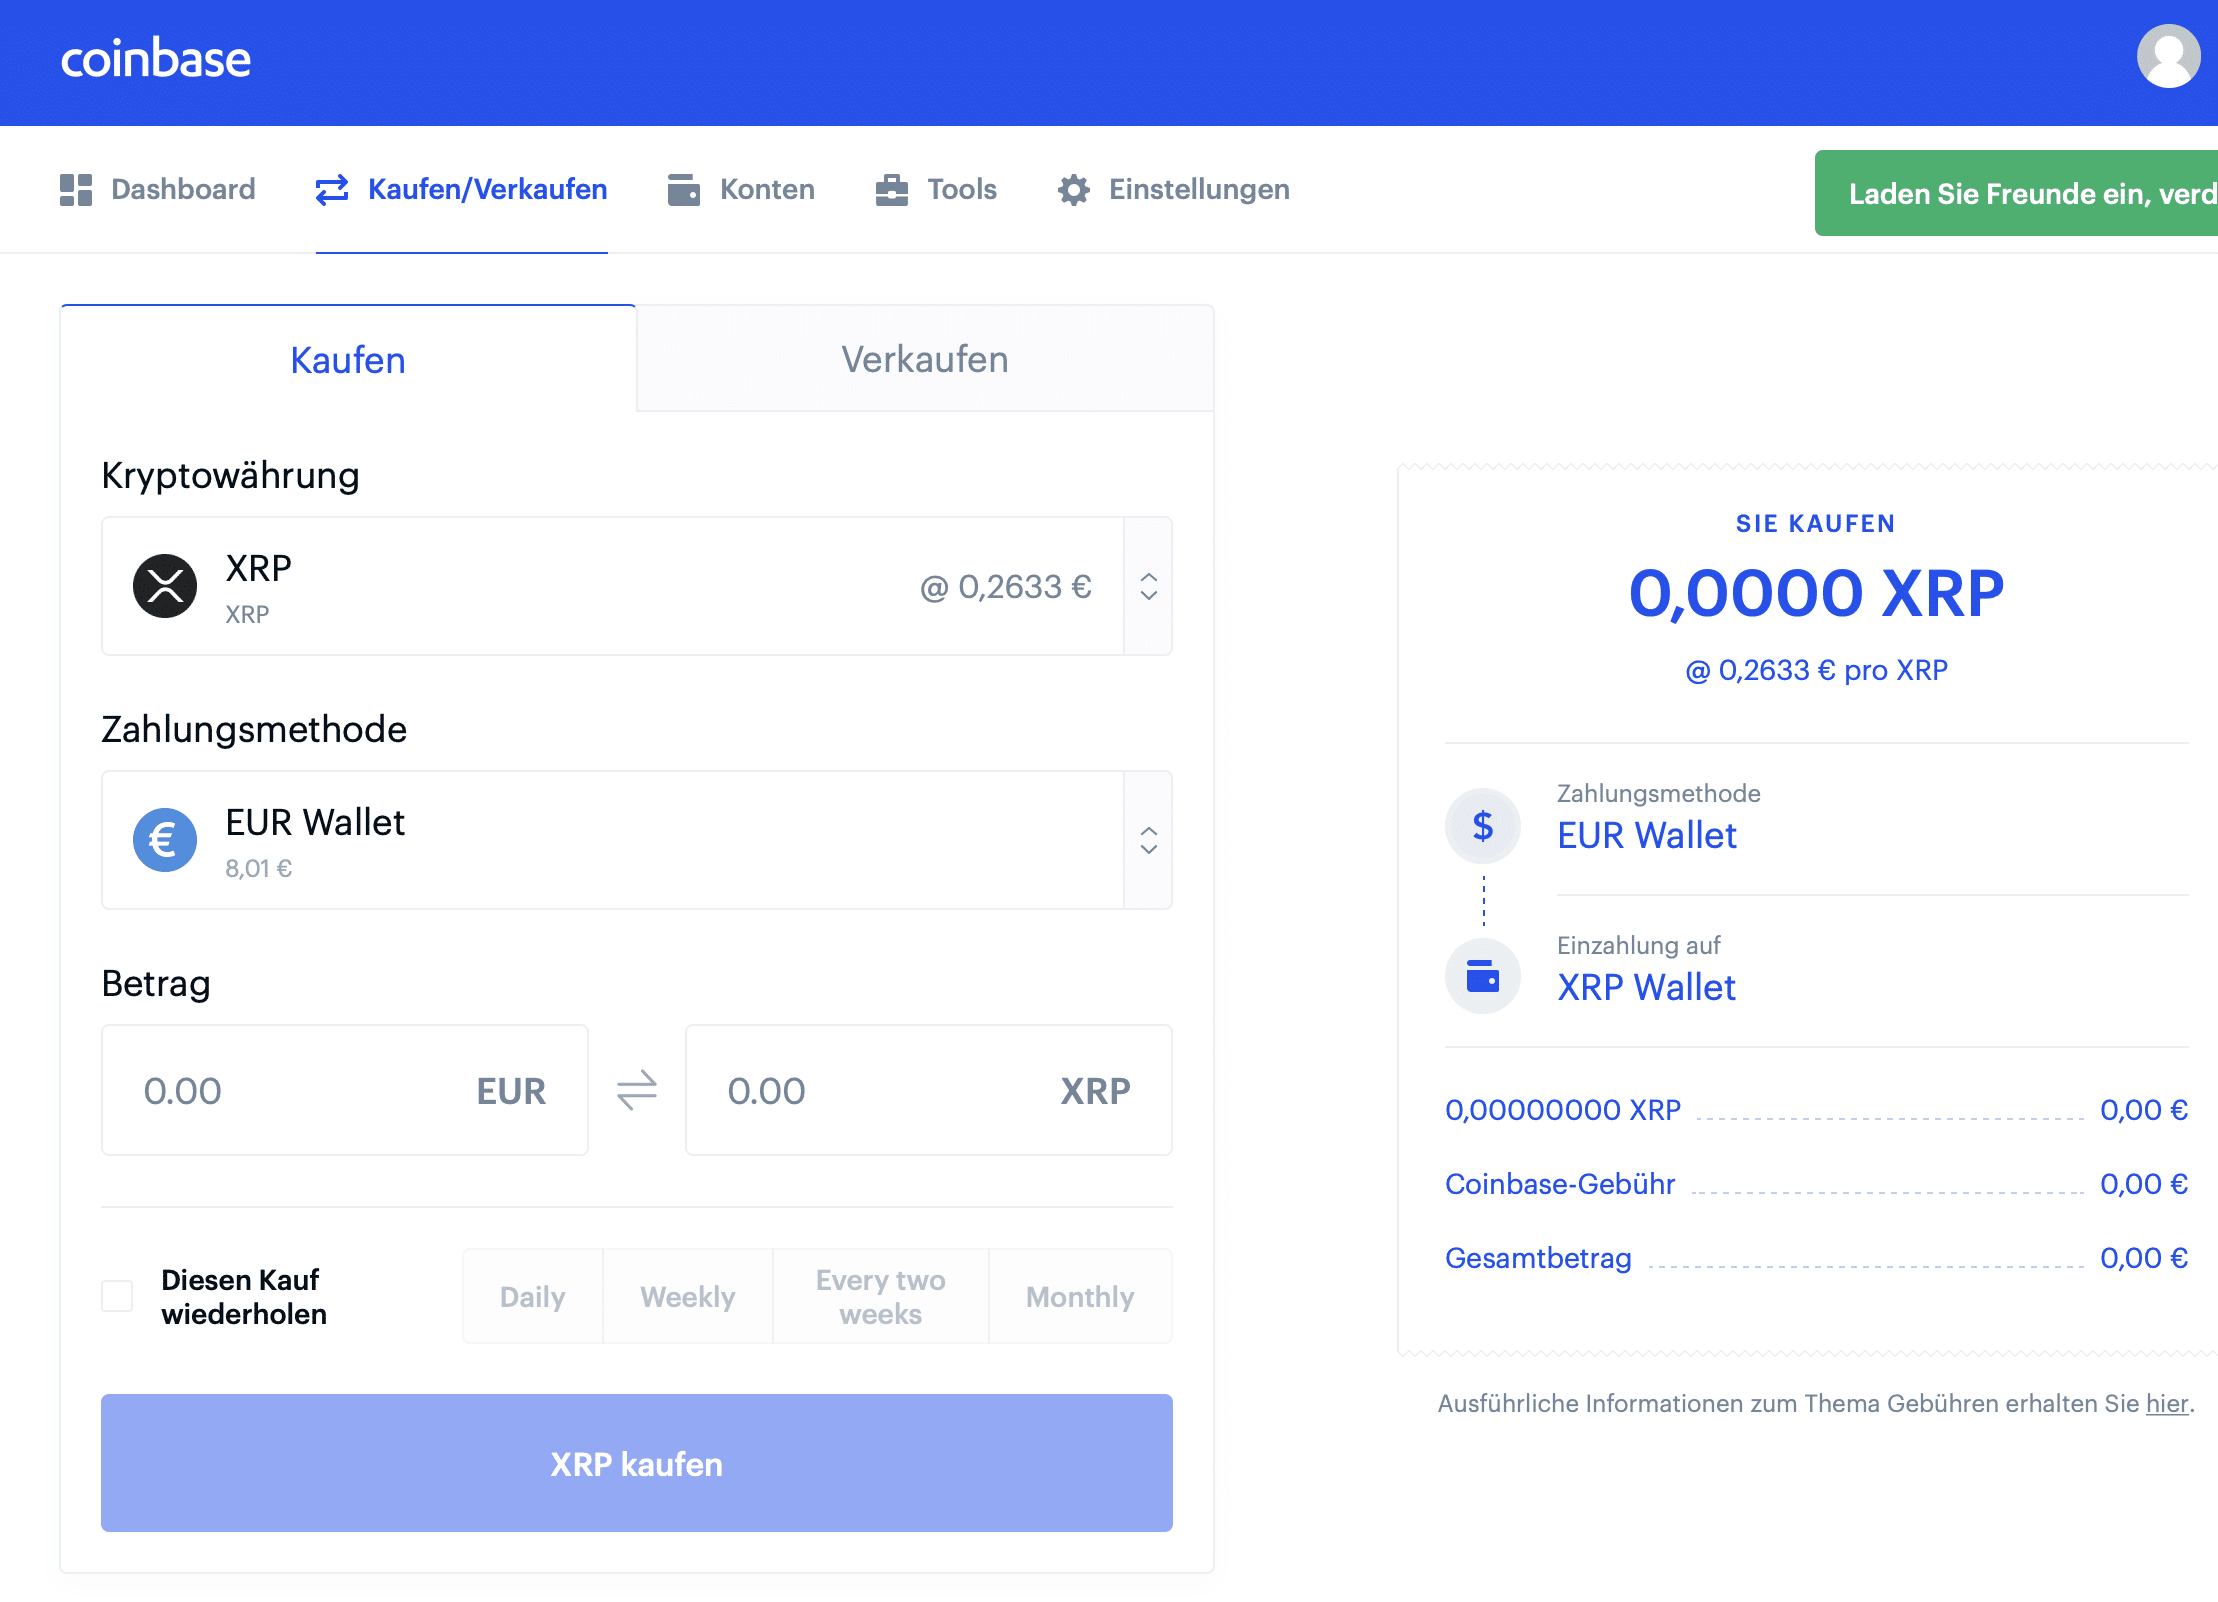Click the Kaufen/Verkaufen swap arrows icon
The width and height of the screenshot is (2218, 1602).
pos(332,189)
